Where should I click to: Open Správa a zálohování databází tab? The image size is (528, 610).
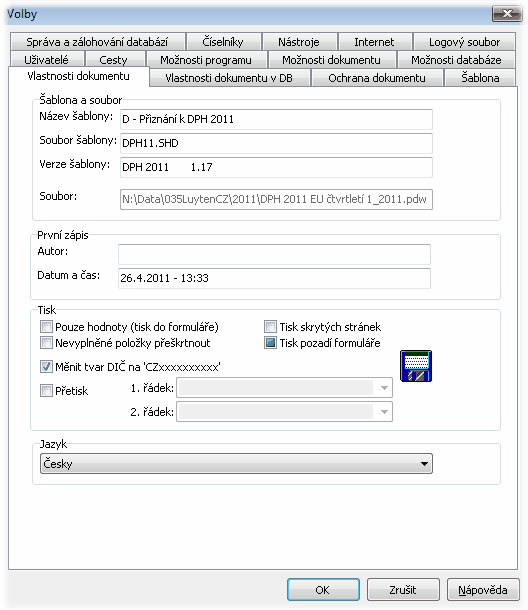[x=97, y=42]
